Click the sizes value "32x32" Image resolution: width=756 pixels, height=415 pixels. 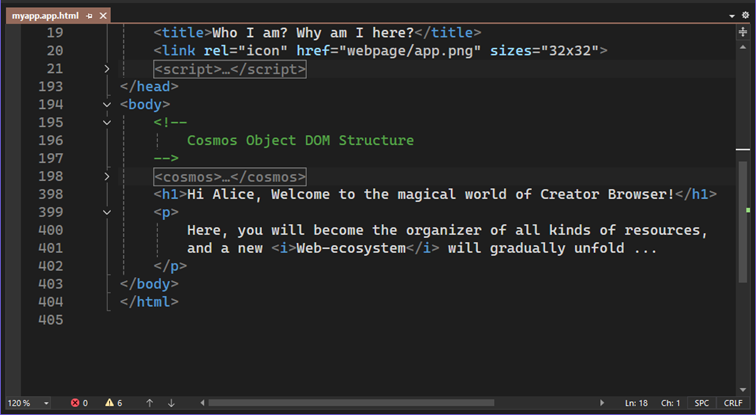(570, 51)
